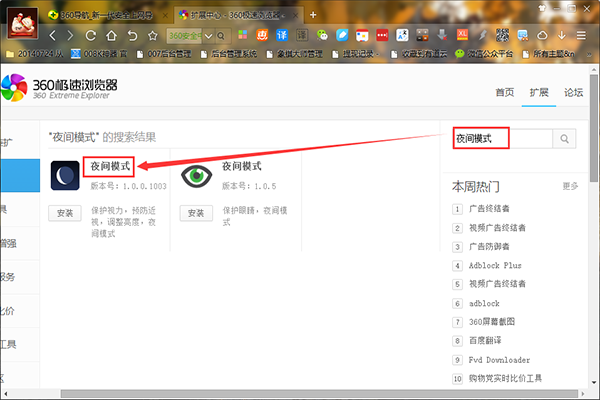
Task: Click the gray download arrow extension icon
Action: click(442, 35)
